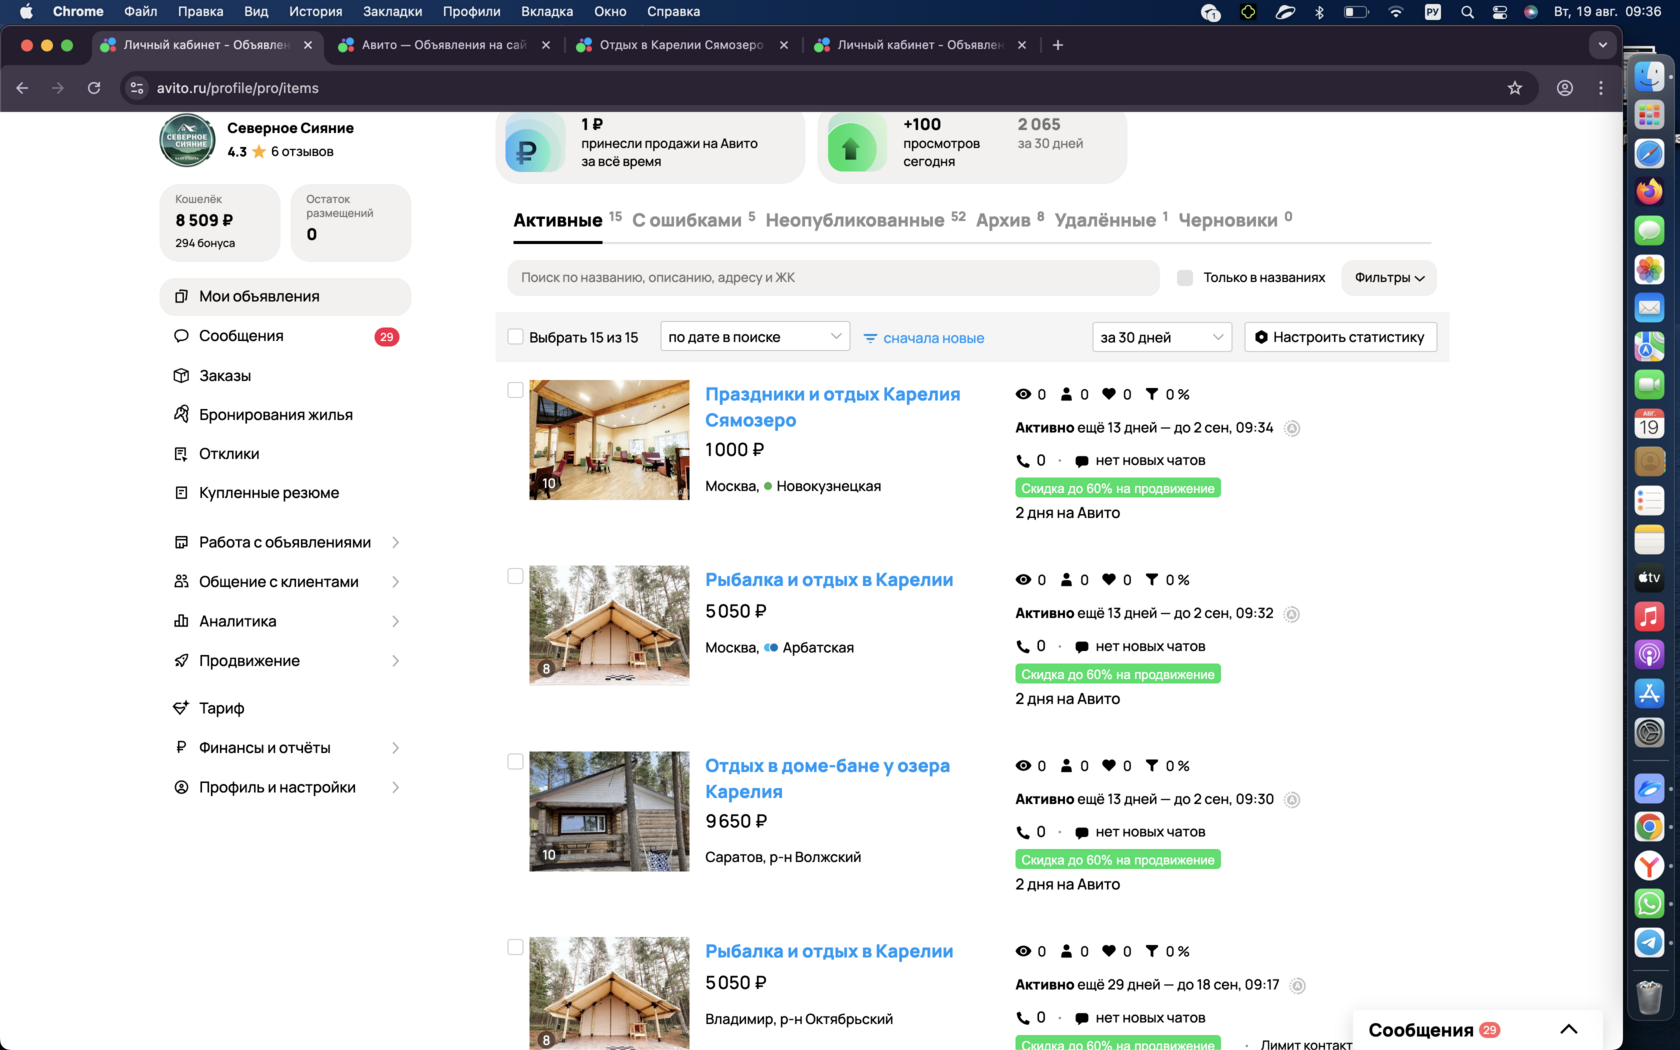Check the Выбрать 15 из 15 checkbox
This screenshot has width=1680, height=1050.
point(516,337)
